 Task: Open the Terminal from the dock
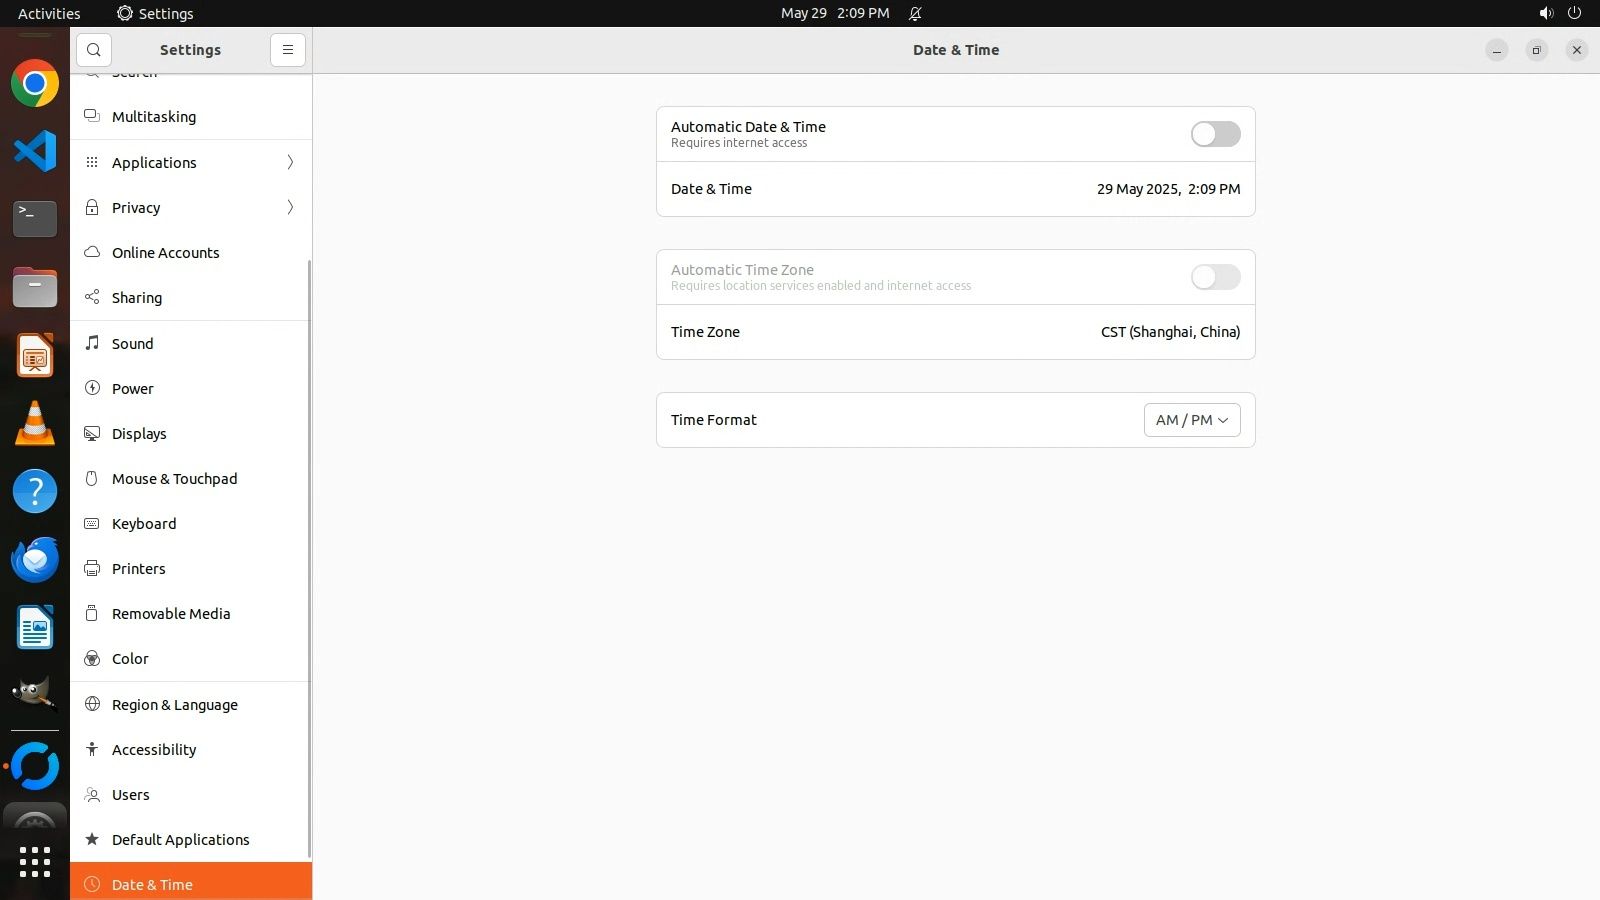(35, 219)
